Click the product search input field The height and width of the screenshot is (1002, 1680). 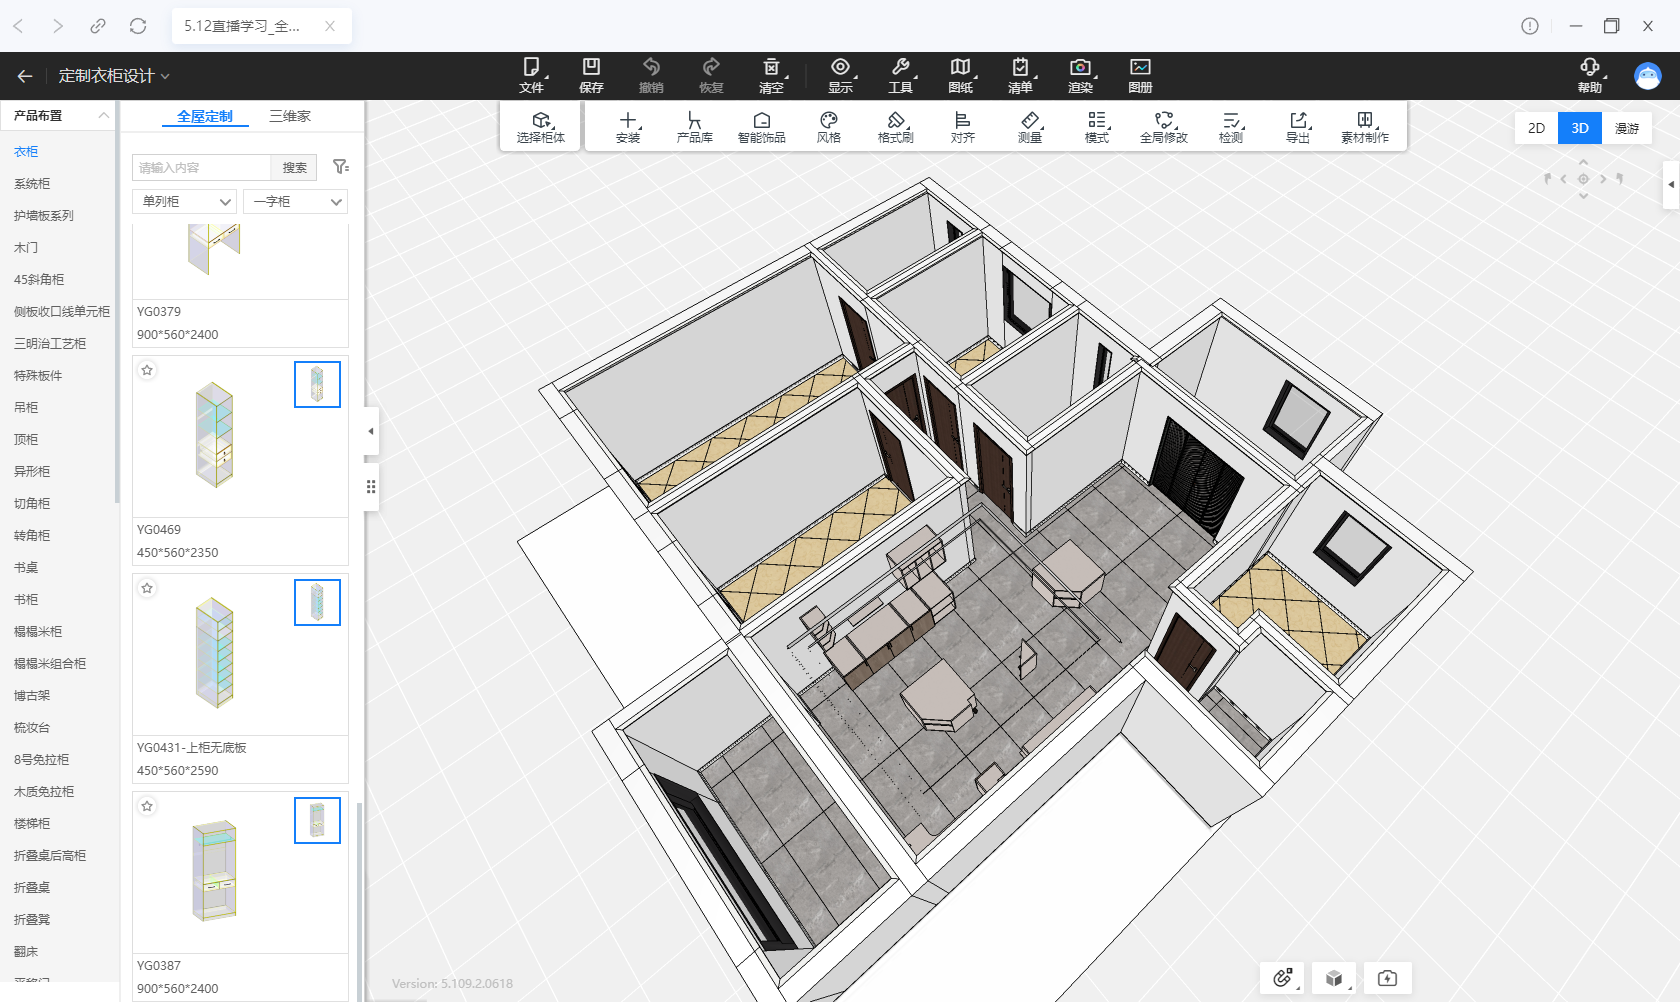[x=202, y=168]
